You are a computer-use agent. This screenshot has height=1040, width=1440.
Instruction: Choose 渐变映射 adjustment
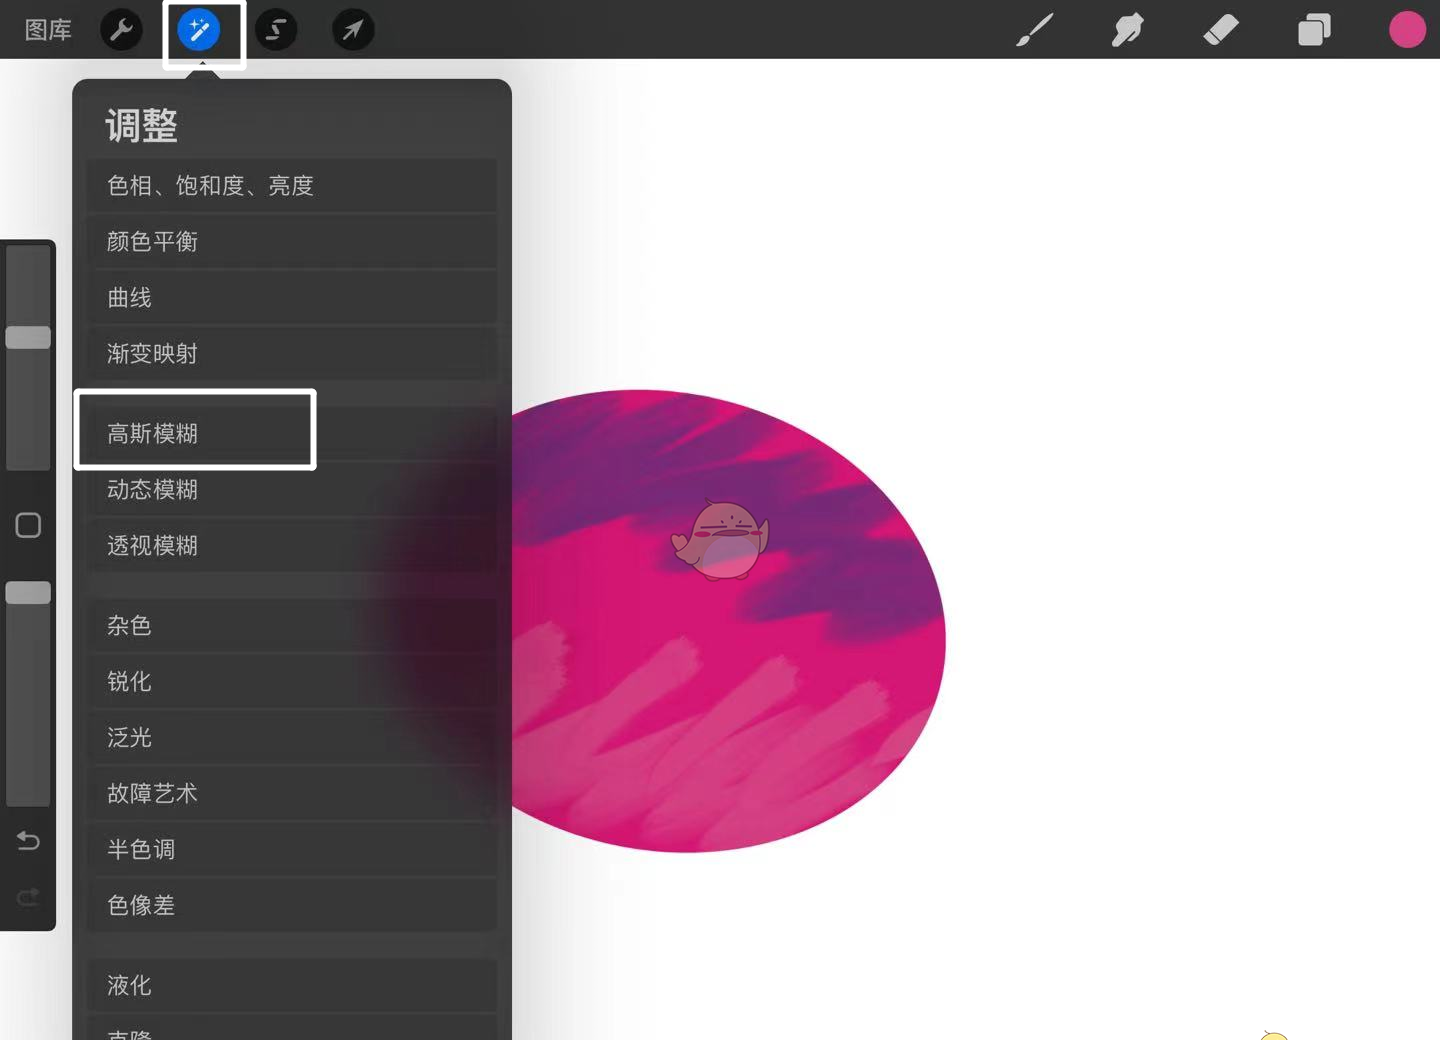292,353
